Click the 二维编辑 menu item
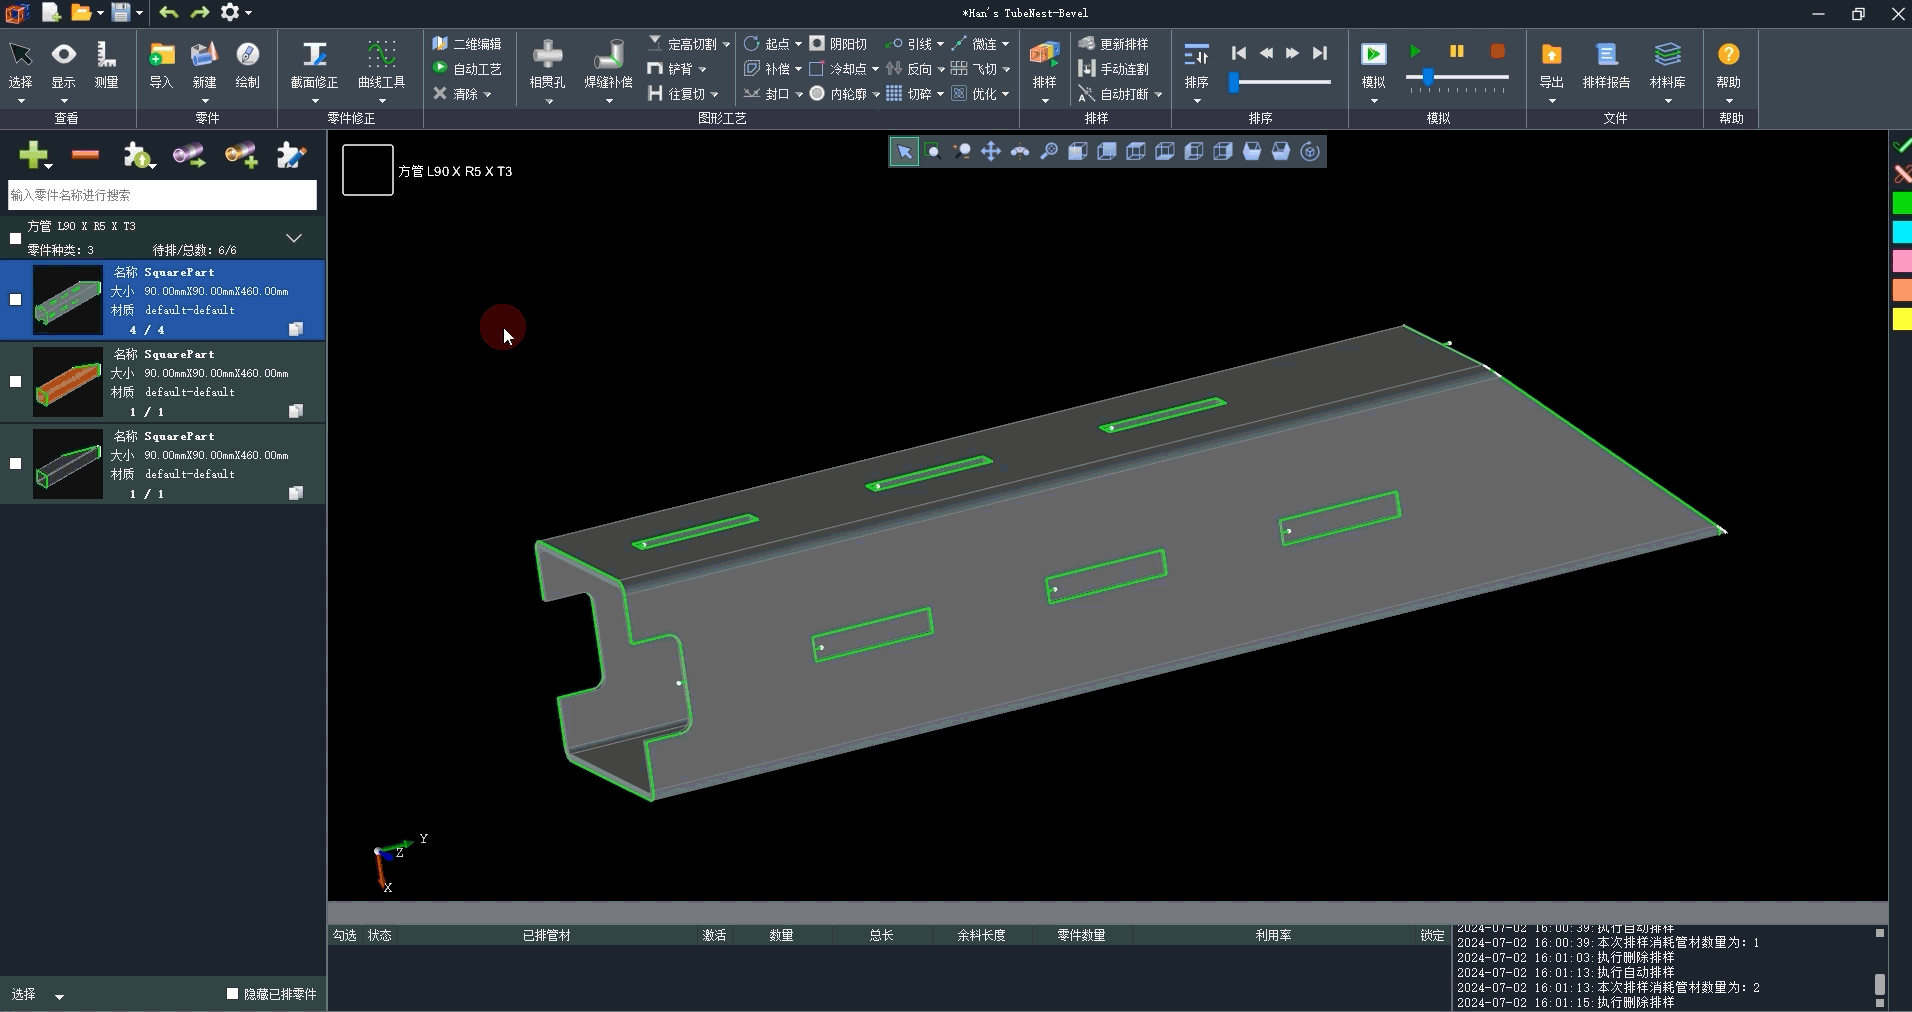The height and width of the screenshot is (1012, 1912). tap(468, 44)
